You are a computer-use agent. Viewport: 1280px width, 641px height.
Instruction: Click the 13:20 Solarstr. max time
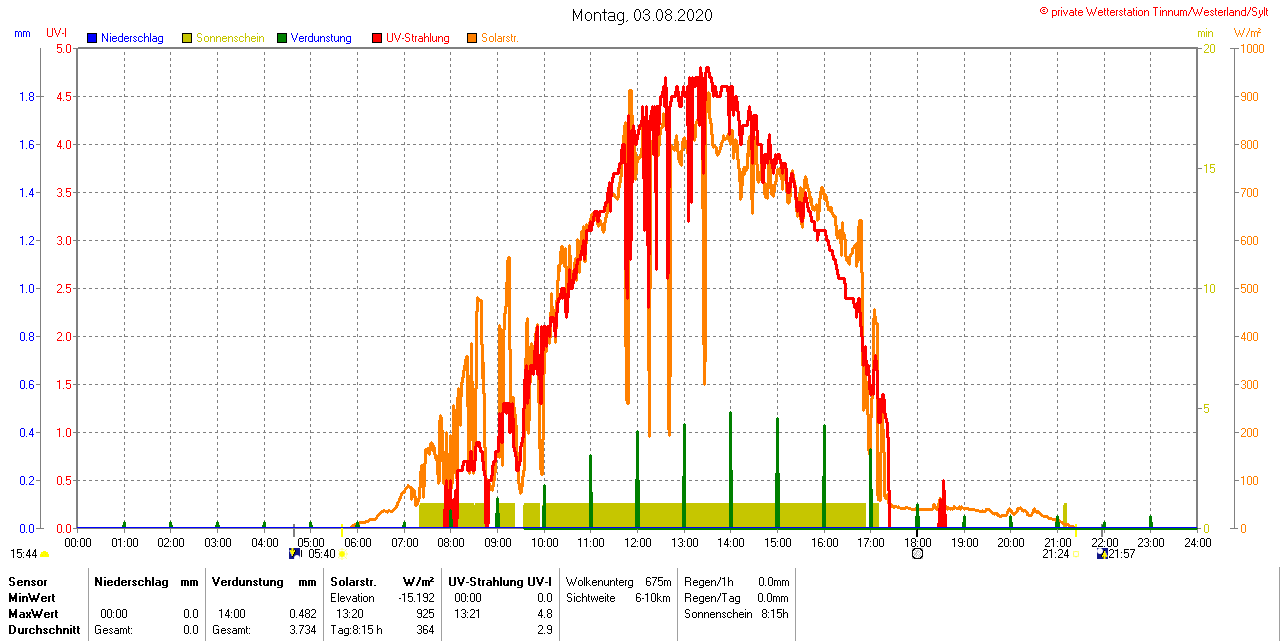click(x=349, y=613)
